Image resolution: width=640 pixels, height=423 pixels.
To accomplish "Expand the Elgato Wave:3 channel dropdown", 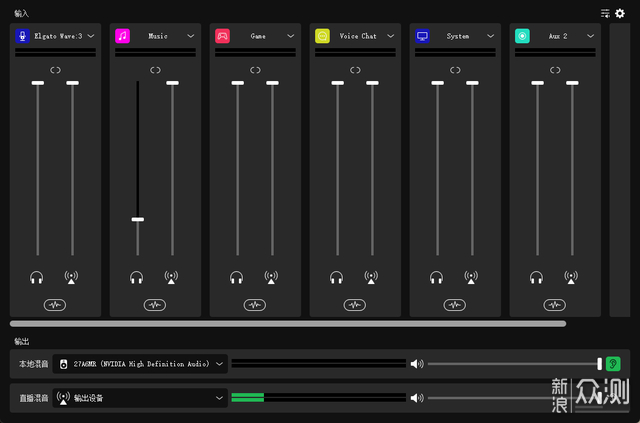I will [91, 36].
